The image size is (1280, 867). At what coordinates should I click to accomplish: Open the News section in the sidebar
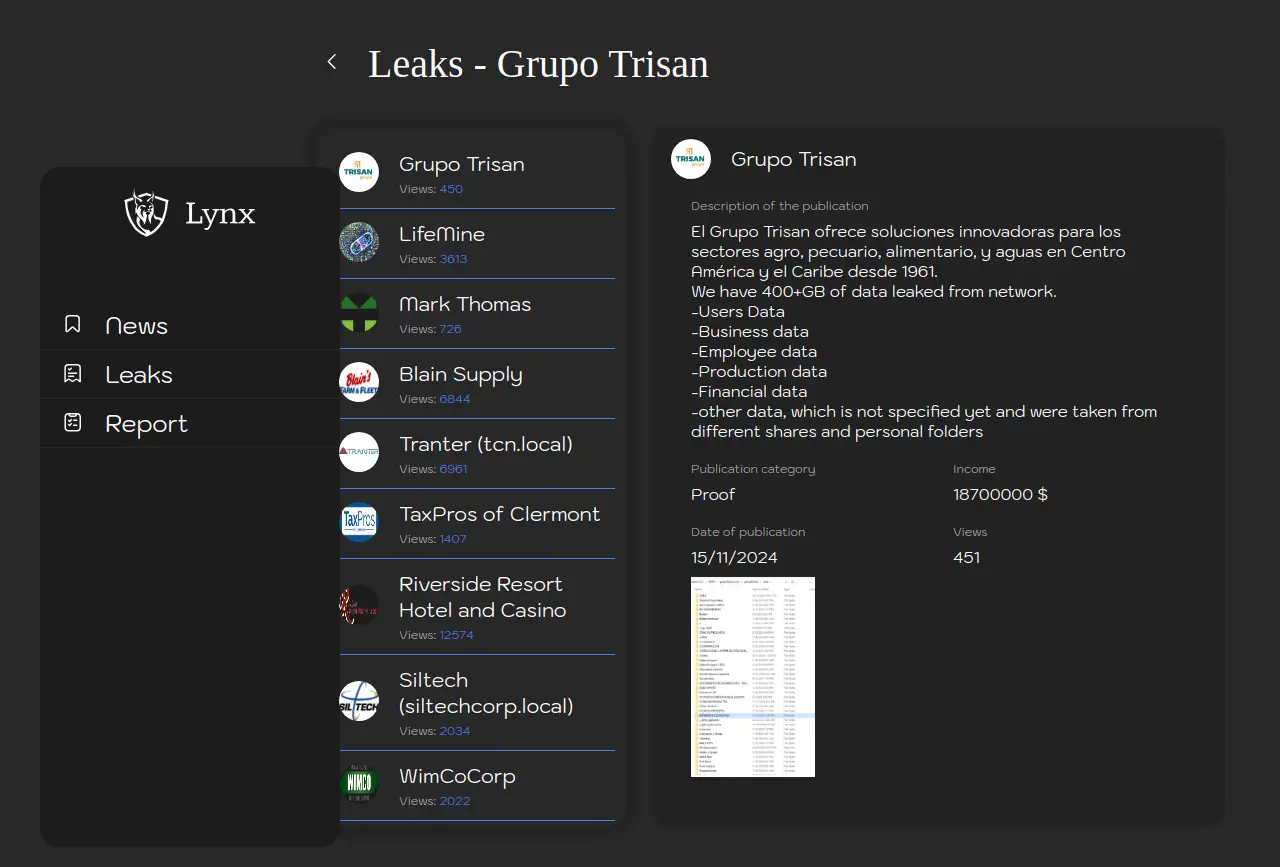[137, 326]
